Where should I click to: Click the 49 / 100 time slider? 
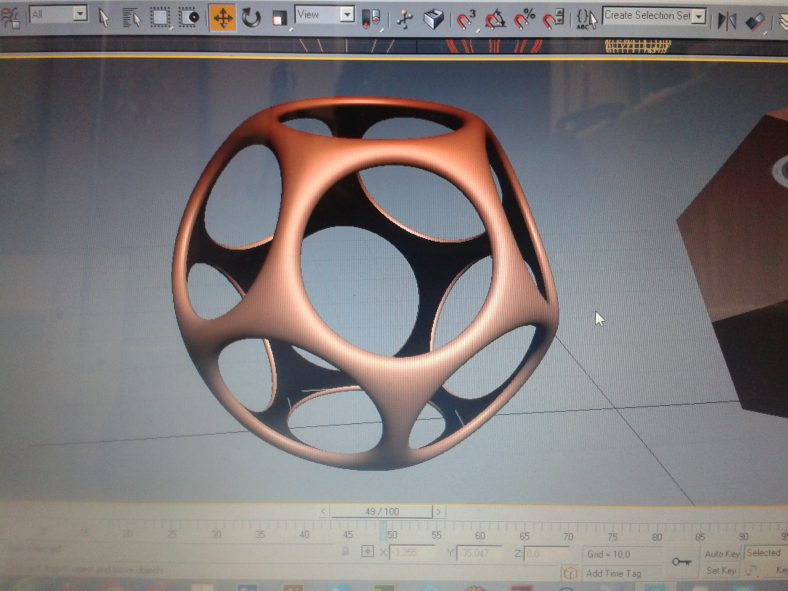point(382,511)
